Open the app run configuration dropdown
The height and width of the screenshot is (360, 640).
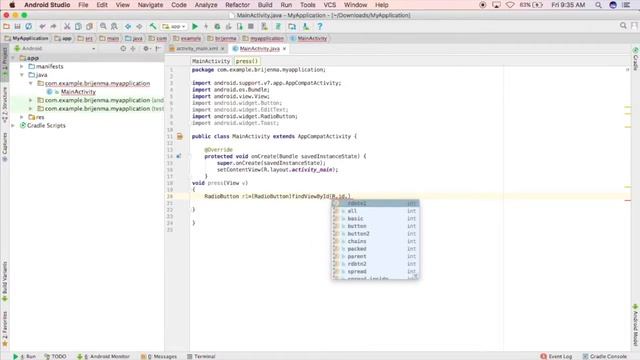pyautogui.click(x=174, y=27)
